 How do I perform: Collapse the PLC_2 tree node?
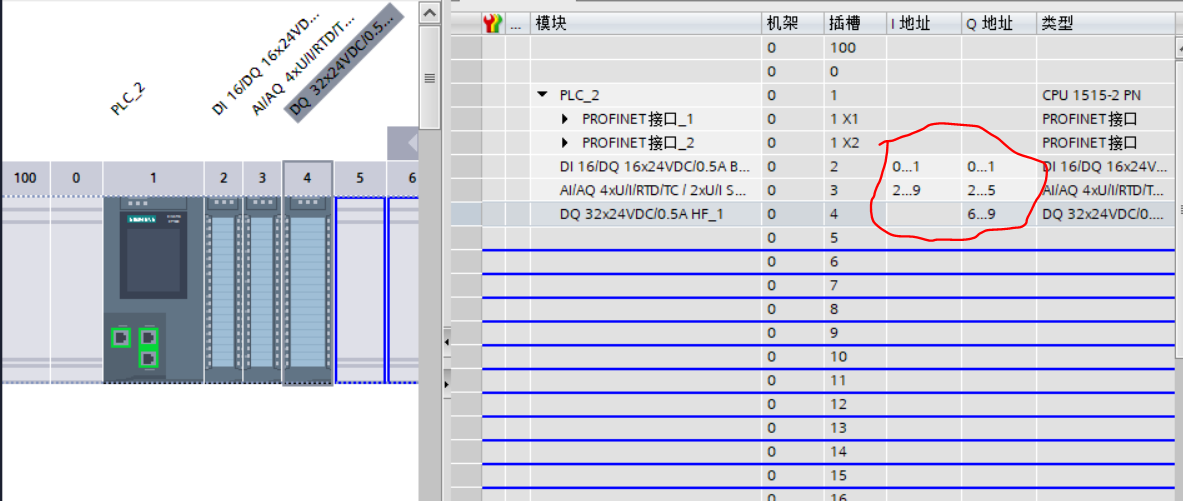pos(543,95)
